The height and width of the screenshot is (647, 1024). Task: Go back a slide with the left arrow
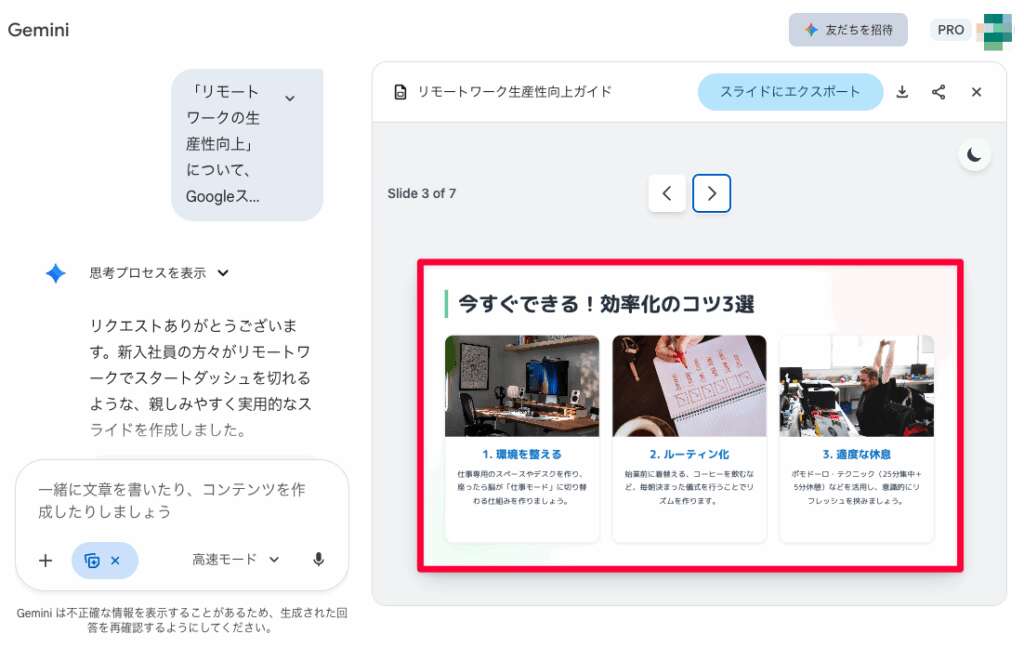[667, 193]
